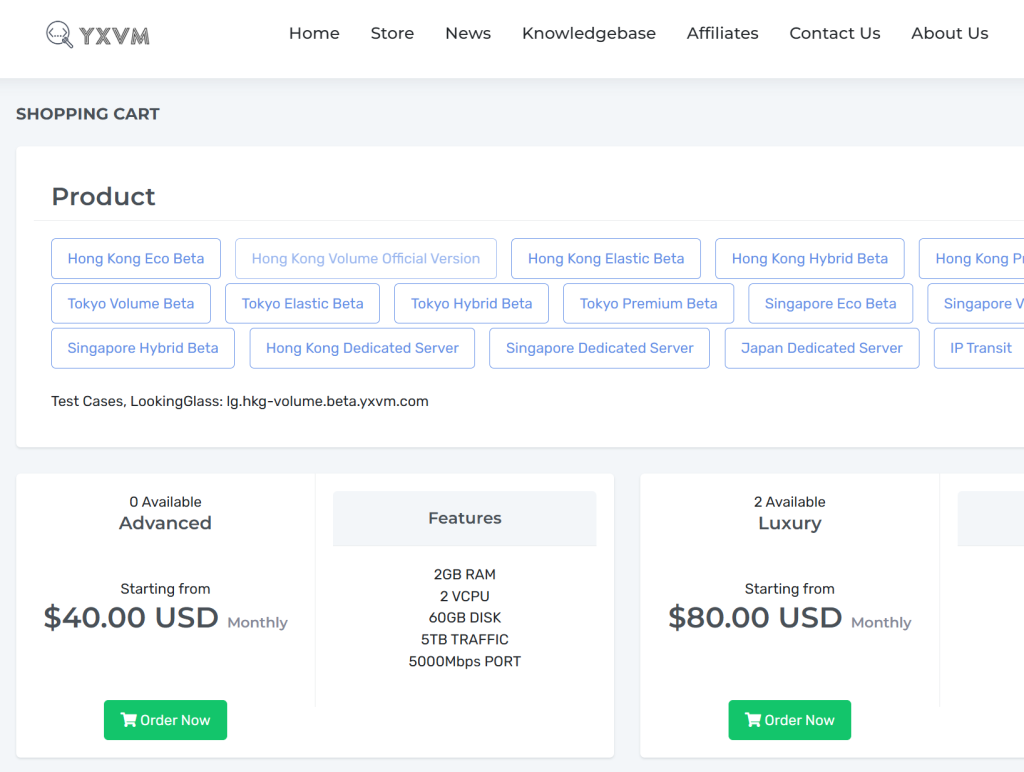Click the '5000Mbps PORT' feature line

[465, 662]
